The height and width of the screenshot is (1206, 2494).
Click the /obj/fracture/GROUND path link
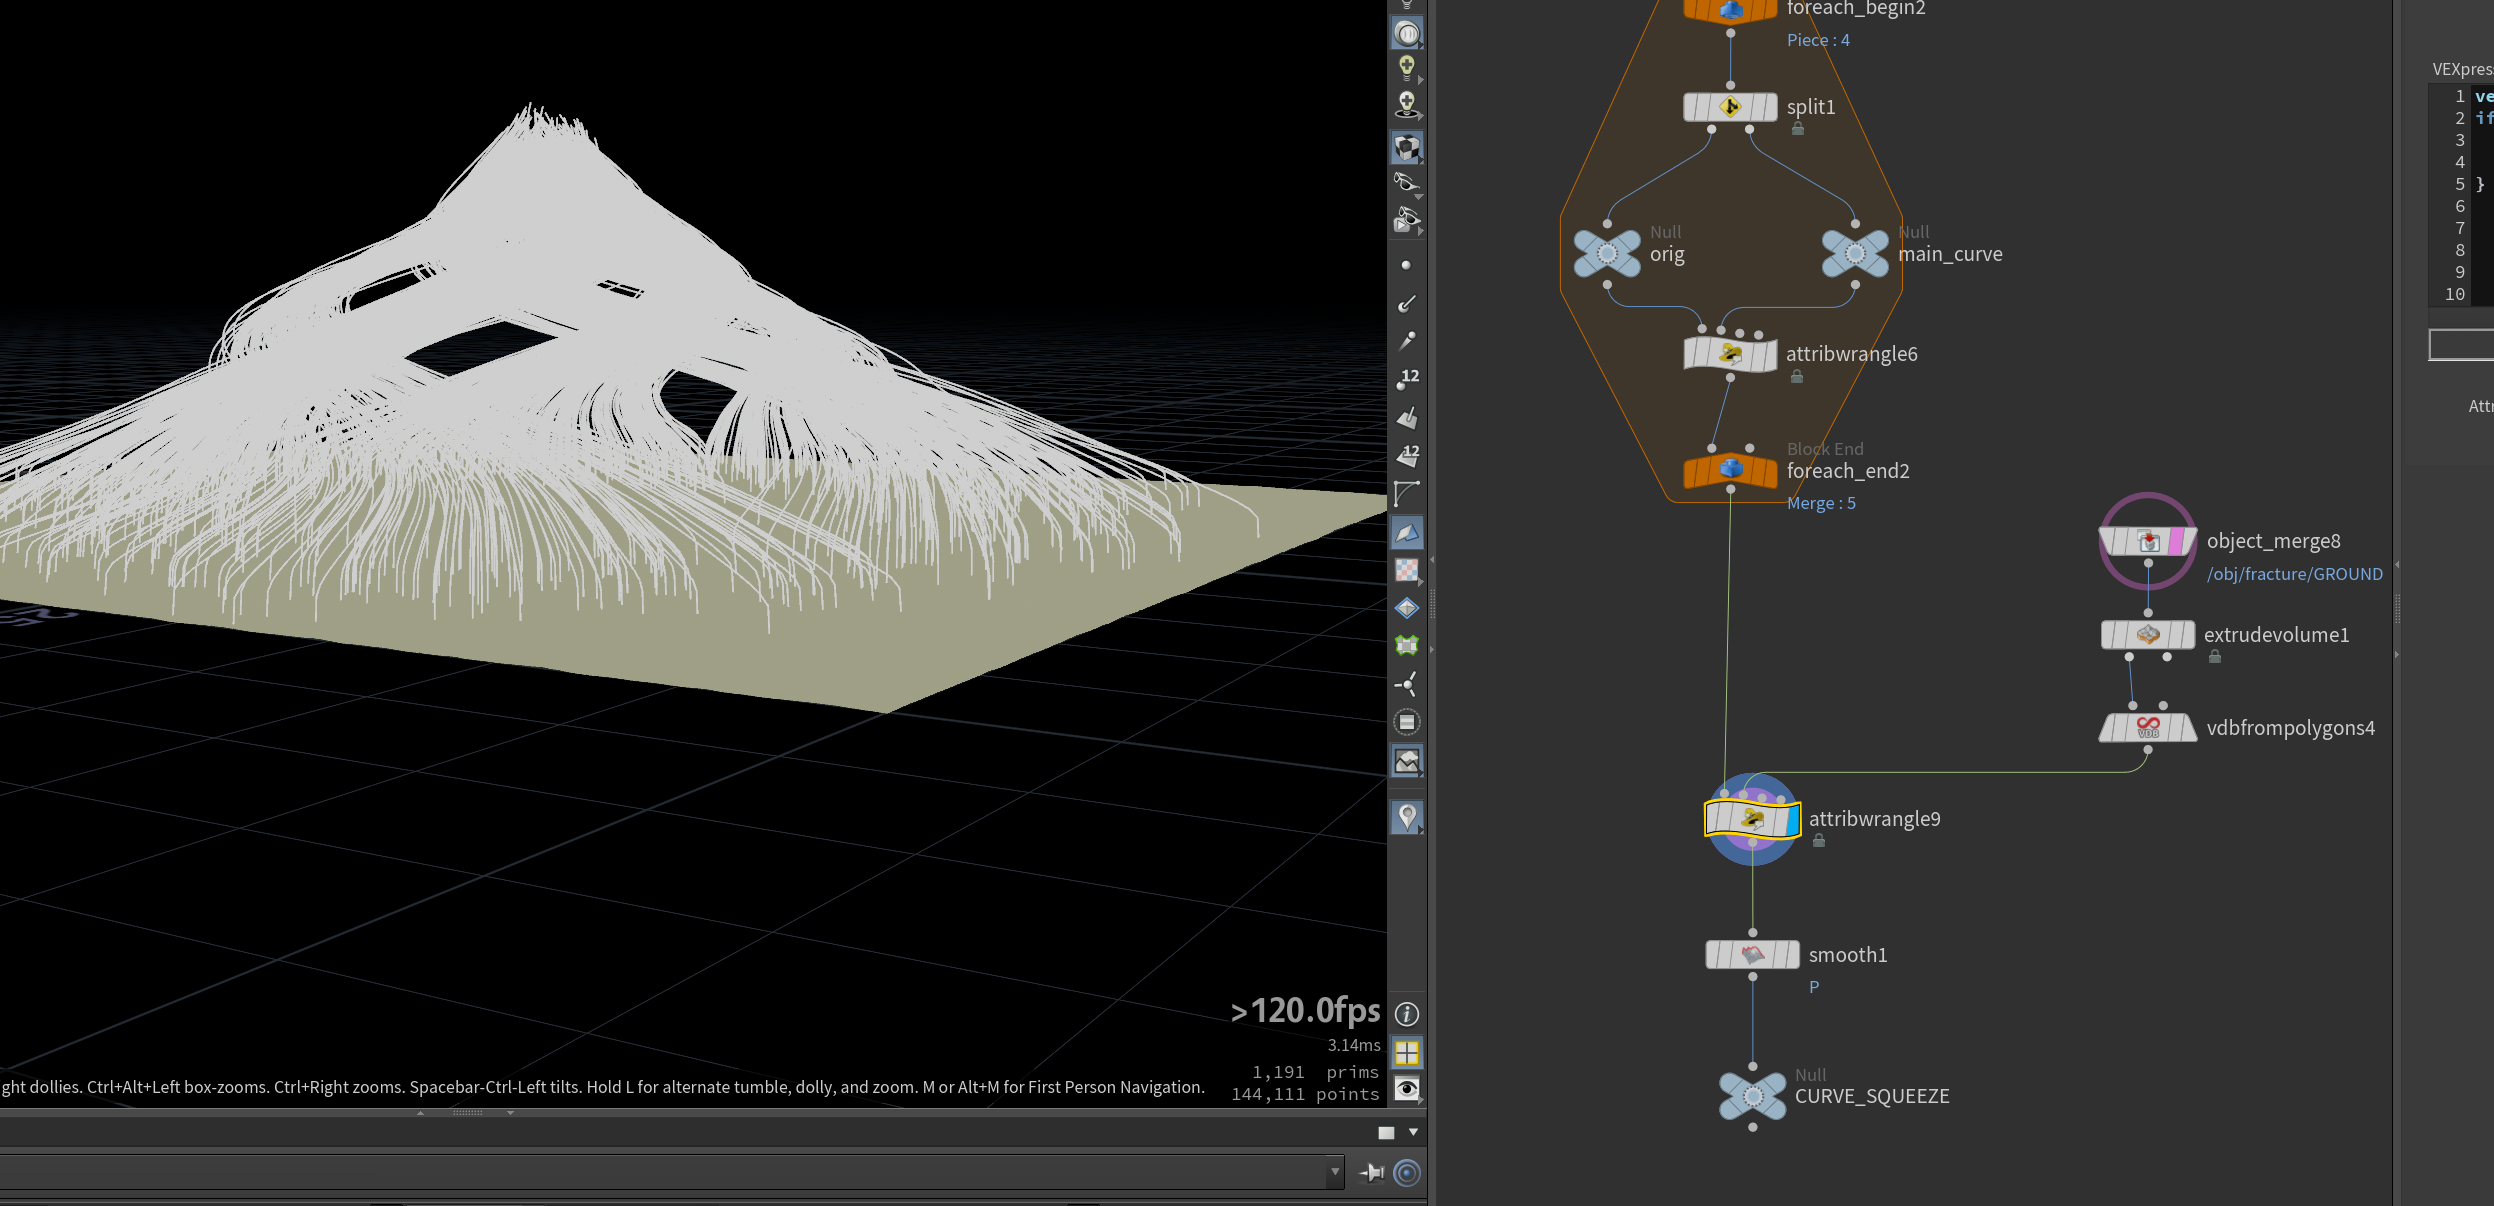pos(2294,574)
